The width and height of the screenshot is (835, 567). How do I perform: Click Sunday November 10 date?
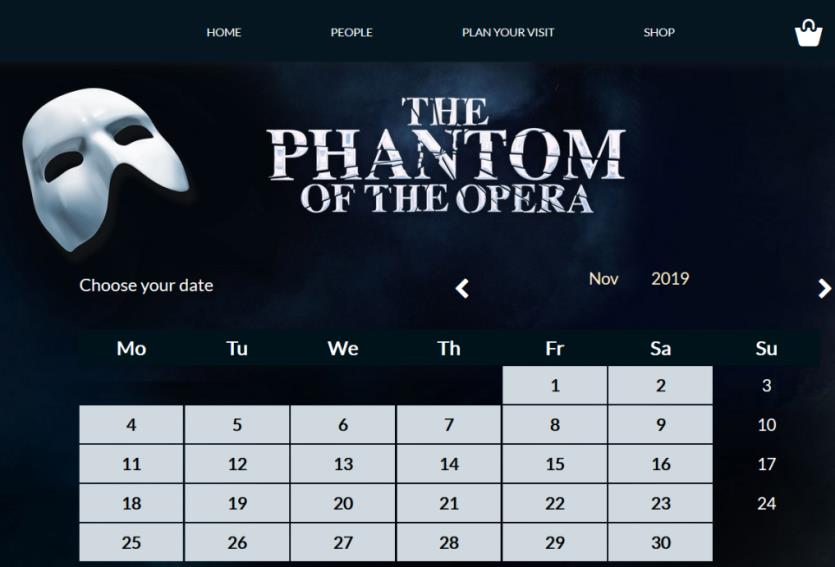(766, 425)
